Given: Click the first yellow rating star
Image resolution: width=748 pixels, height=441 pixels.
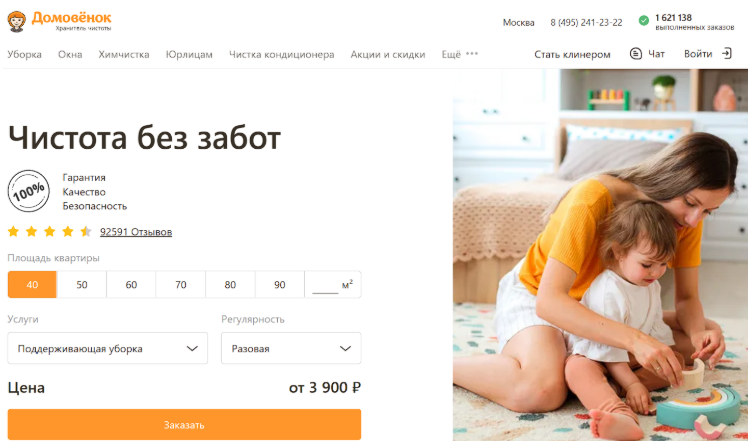Looking at the screenshot, I should (13, 231).
